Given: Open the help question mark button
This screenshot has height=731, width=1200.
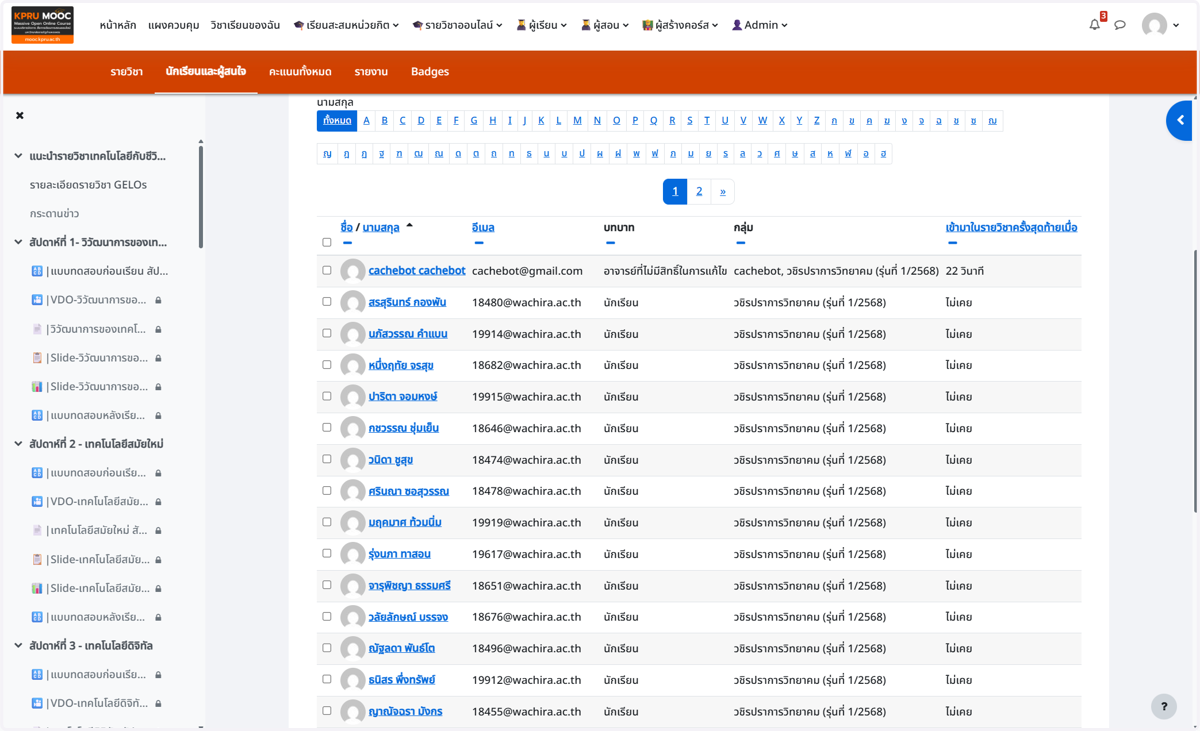Looking at the screenshot, I should (x=1164, y=706).
